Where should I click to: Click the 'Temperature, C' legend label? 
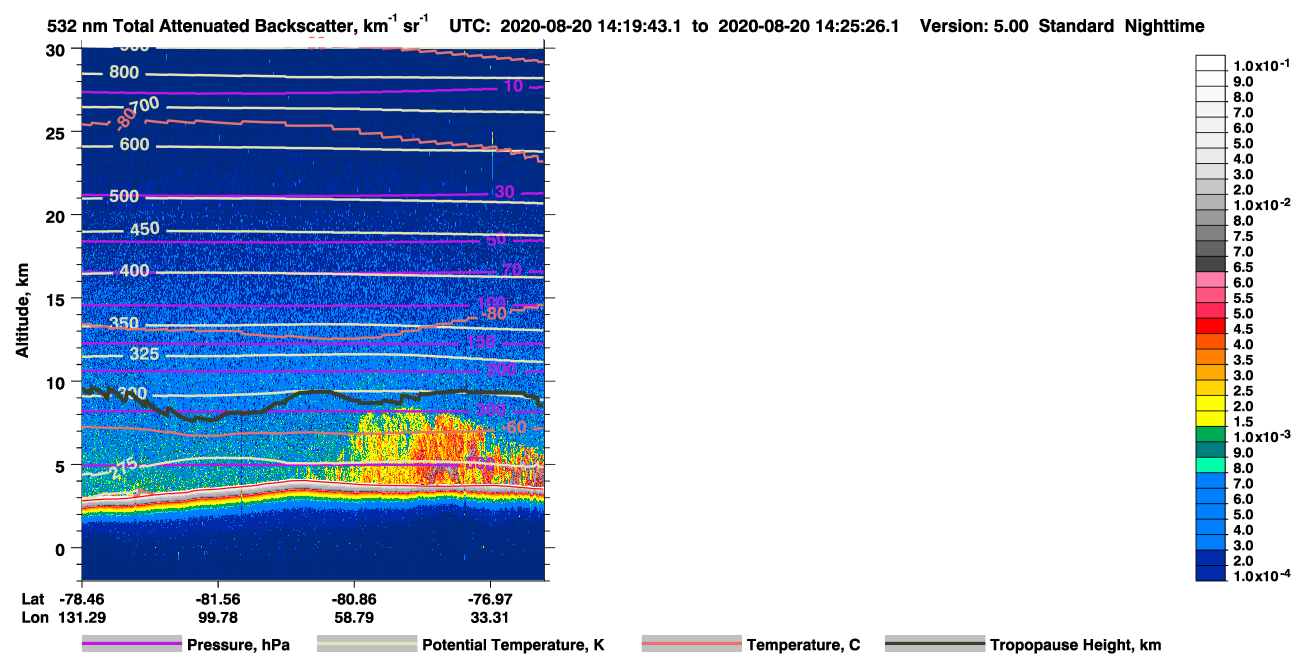pos(803,645)
